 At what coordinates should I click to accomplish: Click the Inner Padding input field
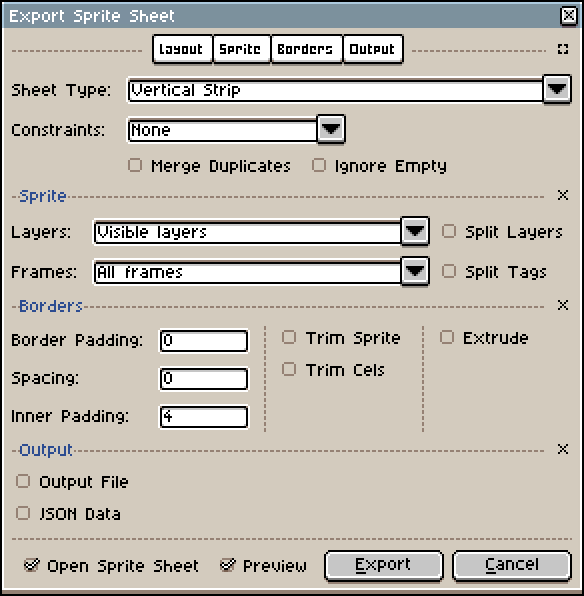(204, 417)
